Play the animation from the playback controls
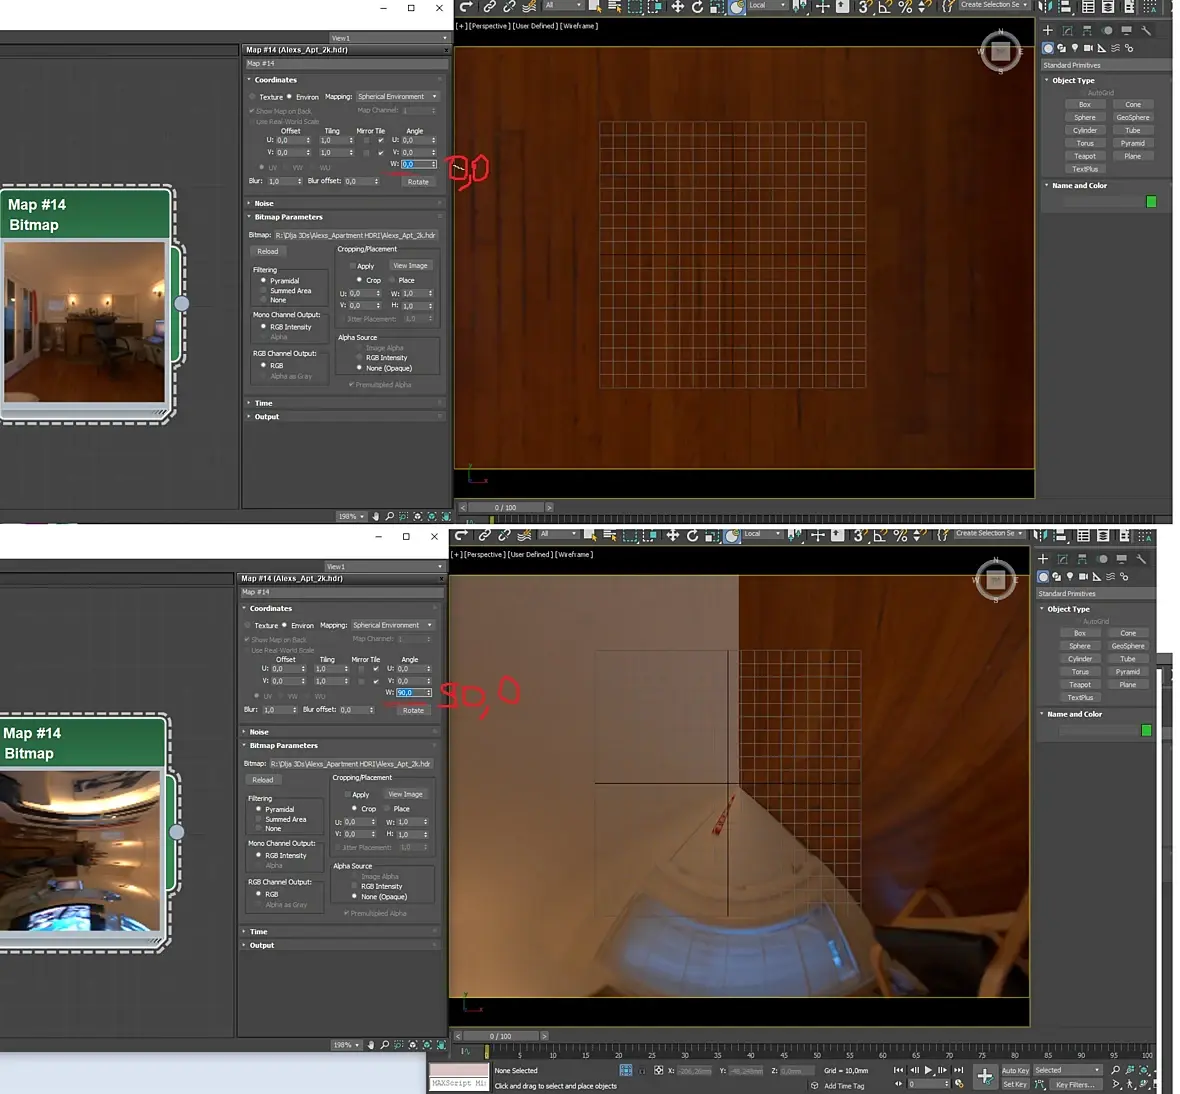Viewport: 1180px width, 1094px height. pos(928,1070)
